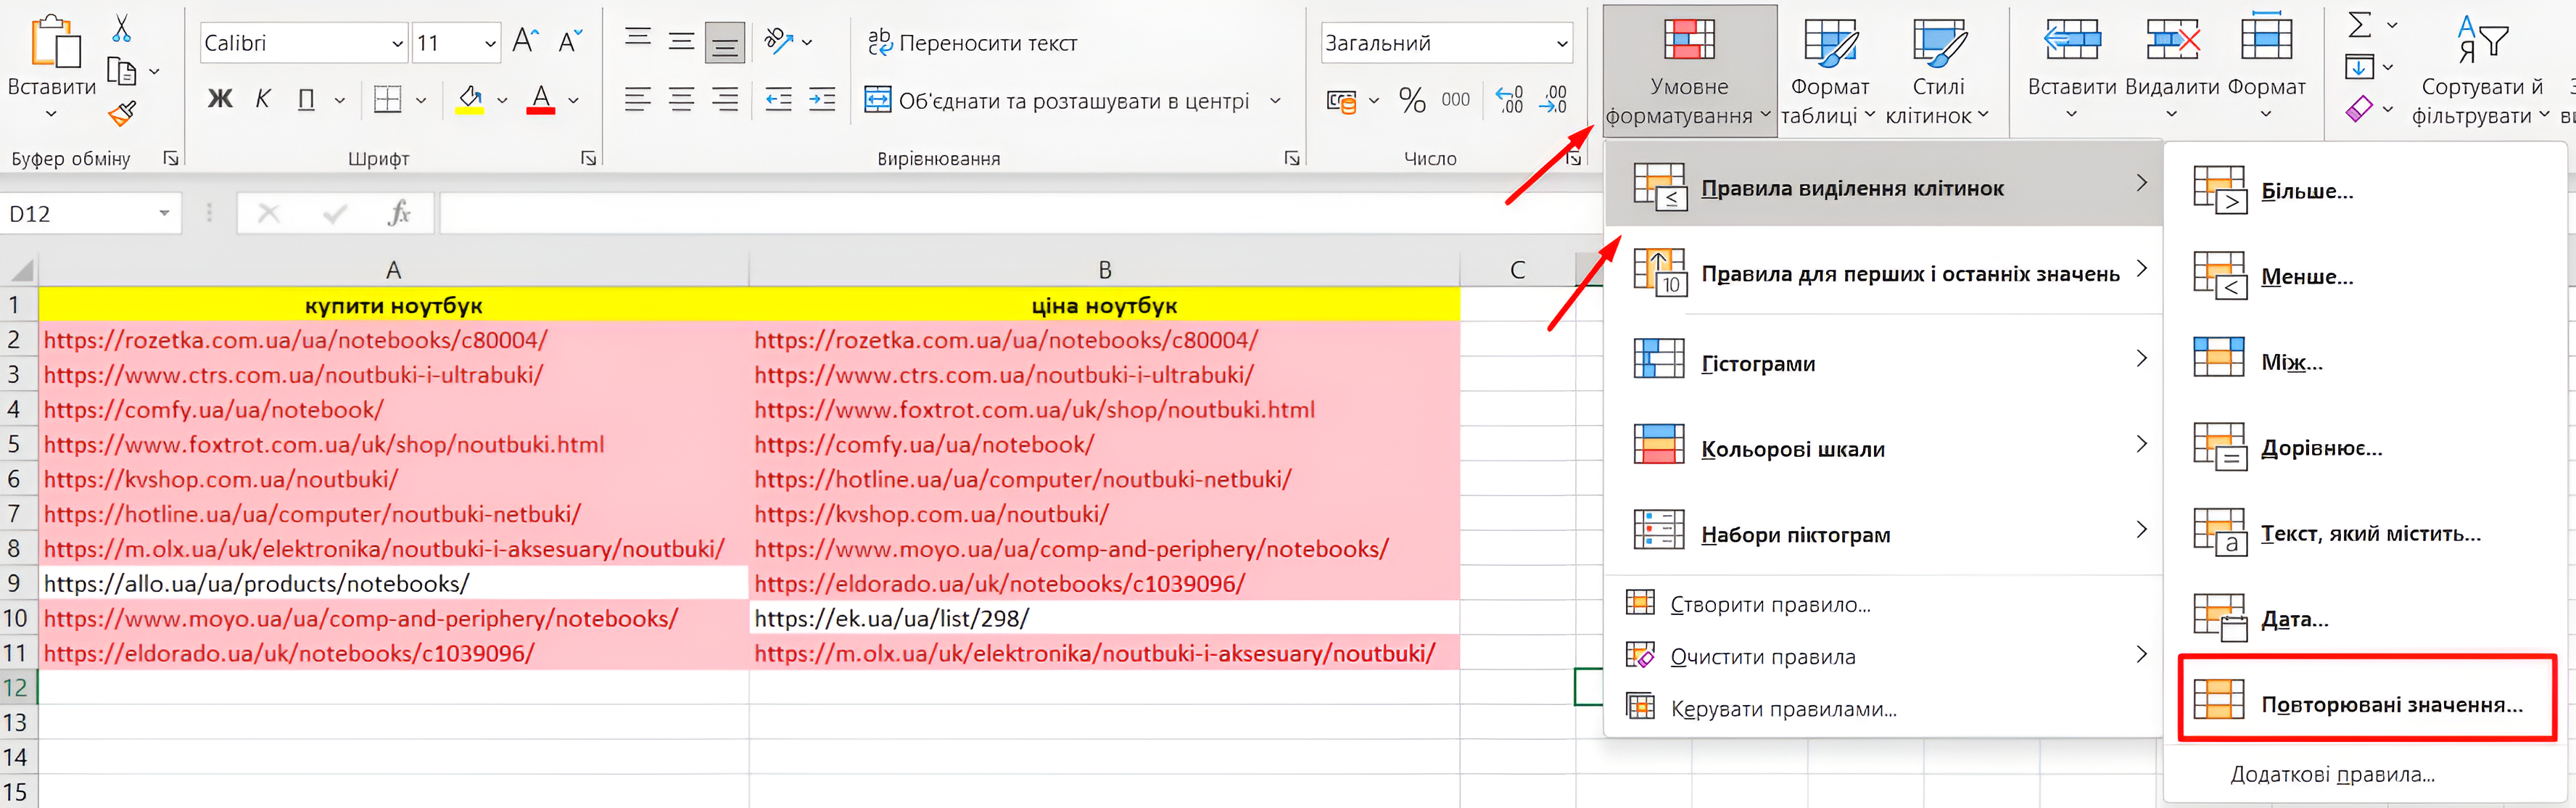The height and width of the screenshot is (808, 2576).
Task: Open Умовне форматування menu button
Action: click(x=1689, y=71)
